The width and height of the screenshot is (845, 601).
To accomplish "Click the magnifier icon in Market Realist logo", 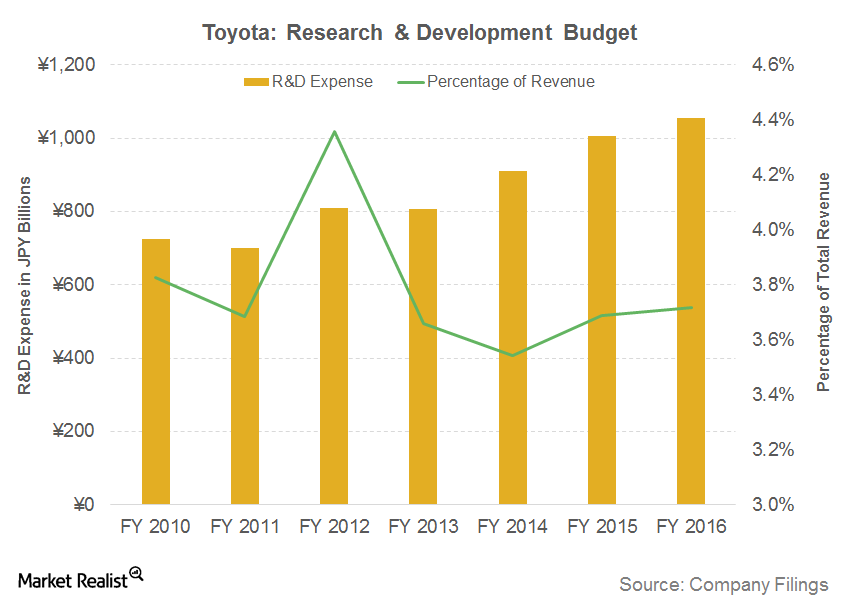I will (136, 574).
